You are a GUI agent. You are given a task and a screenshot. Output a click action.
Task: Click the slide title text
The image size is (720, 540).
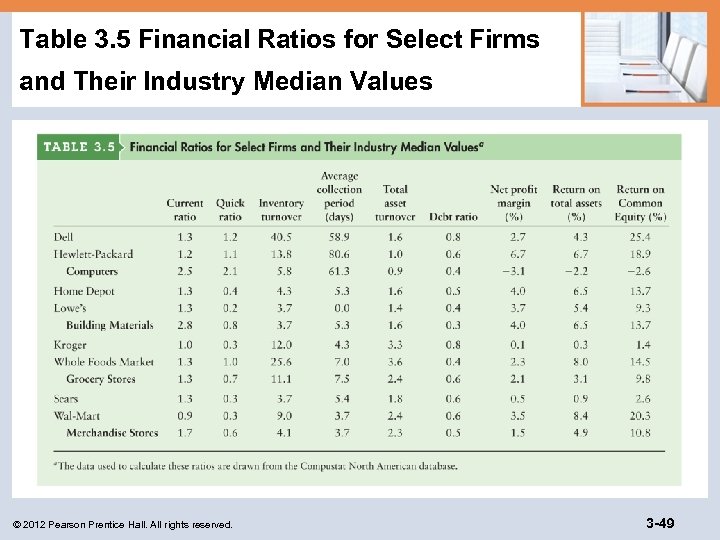[279, 60]
